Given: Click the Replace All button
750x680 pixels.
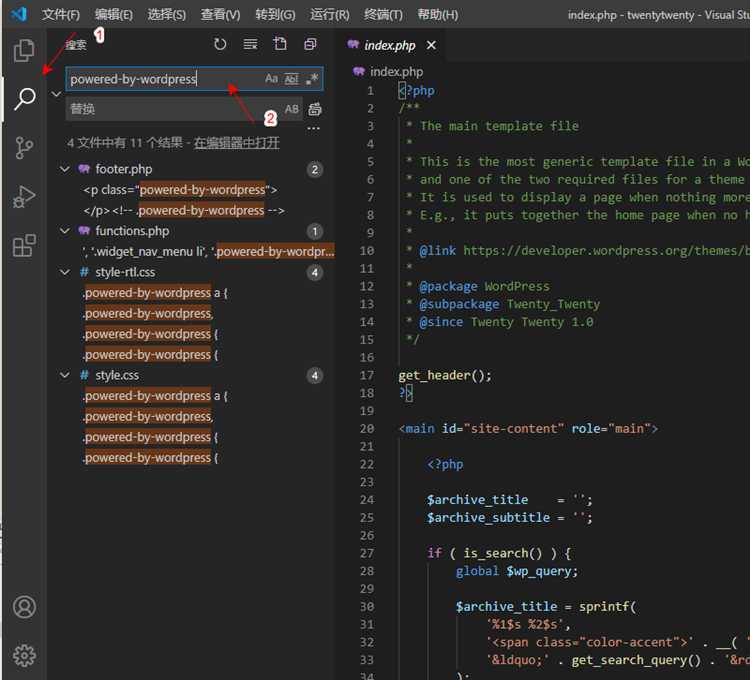Looking at the screenshot, I should (x=315, y=109).
